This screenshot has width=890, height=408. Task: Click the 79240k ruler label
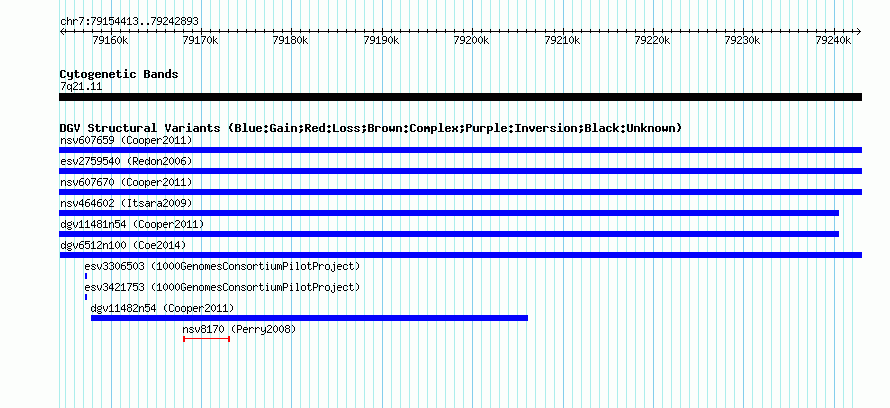pyautogui.click(x=833, y=40)
